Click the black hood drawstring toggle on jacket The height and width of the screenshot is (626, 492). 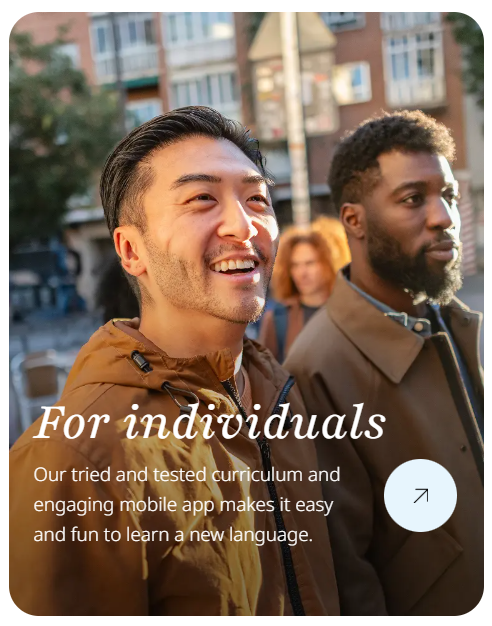tap(141, 361)
